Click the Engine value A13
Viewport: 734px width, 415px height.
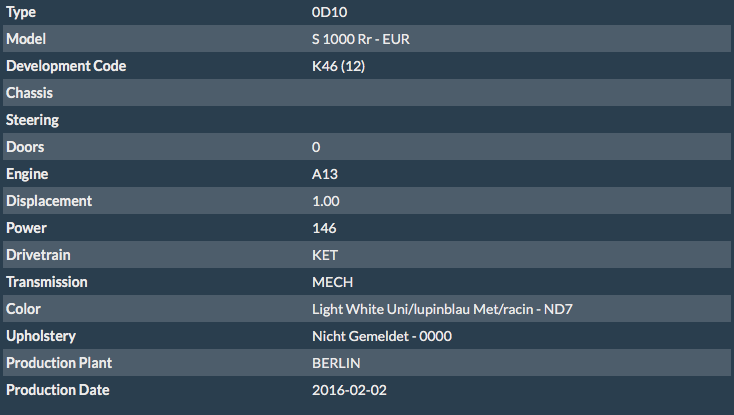[324, 174]
